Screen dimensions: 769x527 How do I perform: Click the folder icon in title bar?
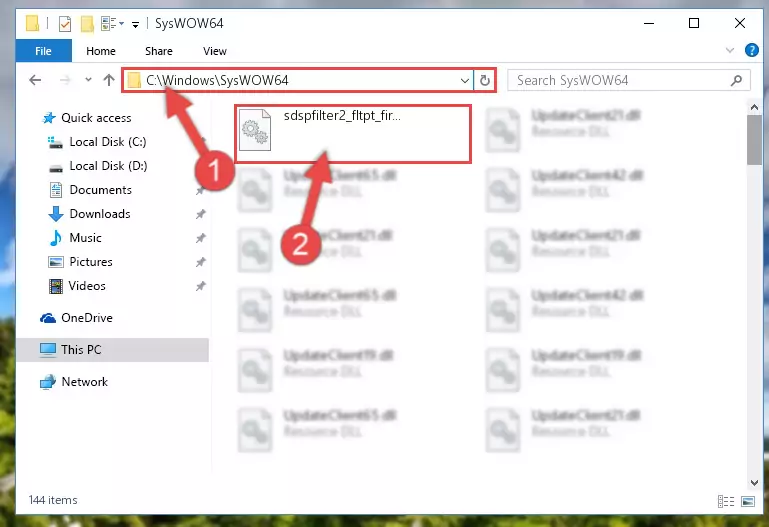pos(32,23)
